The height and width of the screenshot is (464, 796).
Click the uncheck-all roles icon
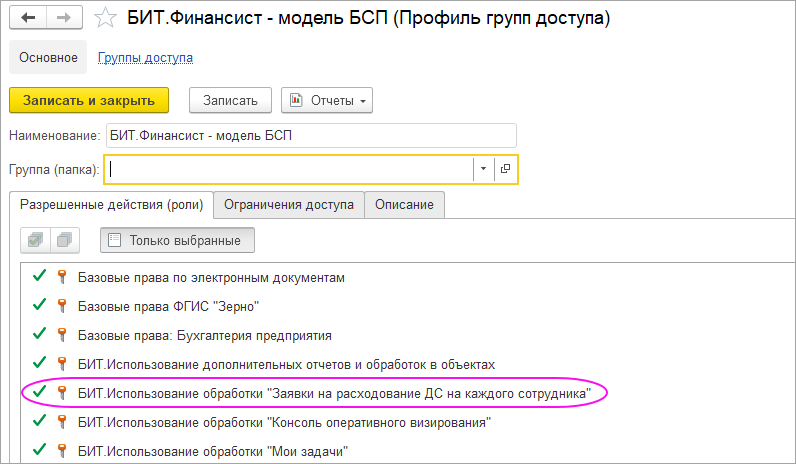click(65, 240)
